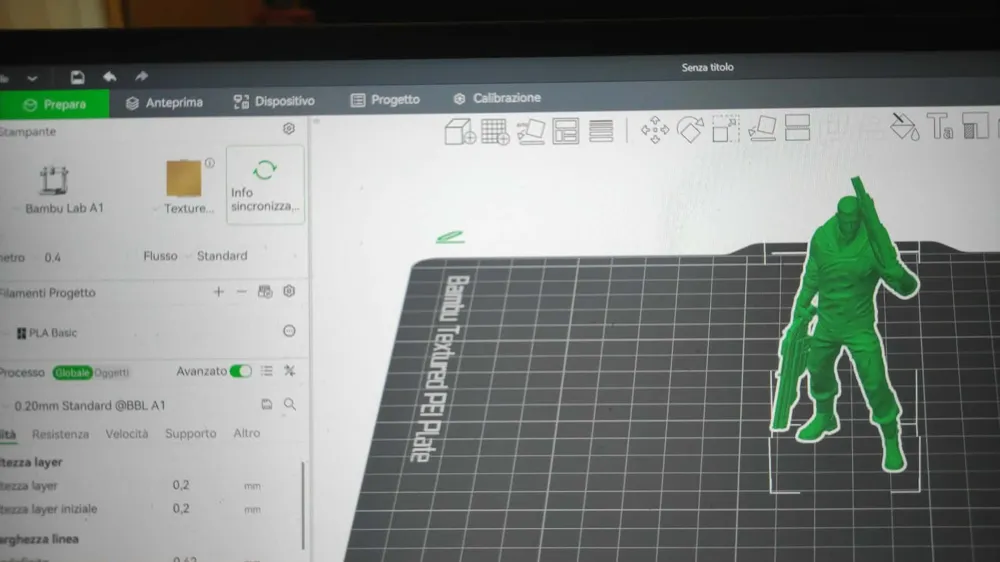Select the Lay on face tool
Viewport: 1000px width, 562px height.
(x=761, y=128)
